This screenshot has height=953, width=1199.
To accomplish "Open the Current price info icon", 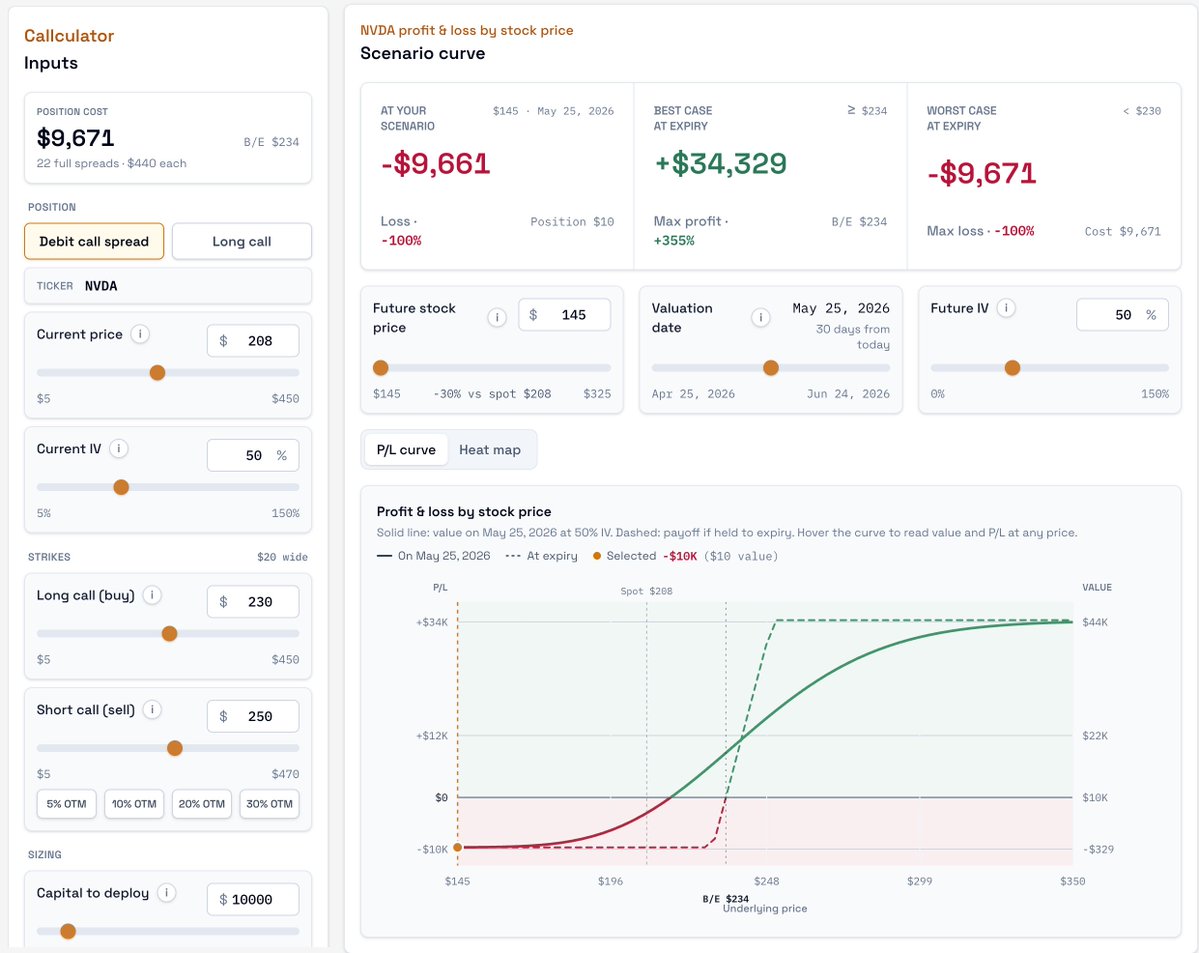I will (140, 334).
